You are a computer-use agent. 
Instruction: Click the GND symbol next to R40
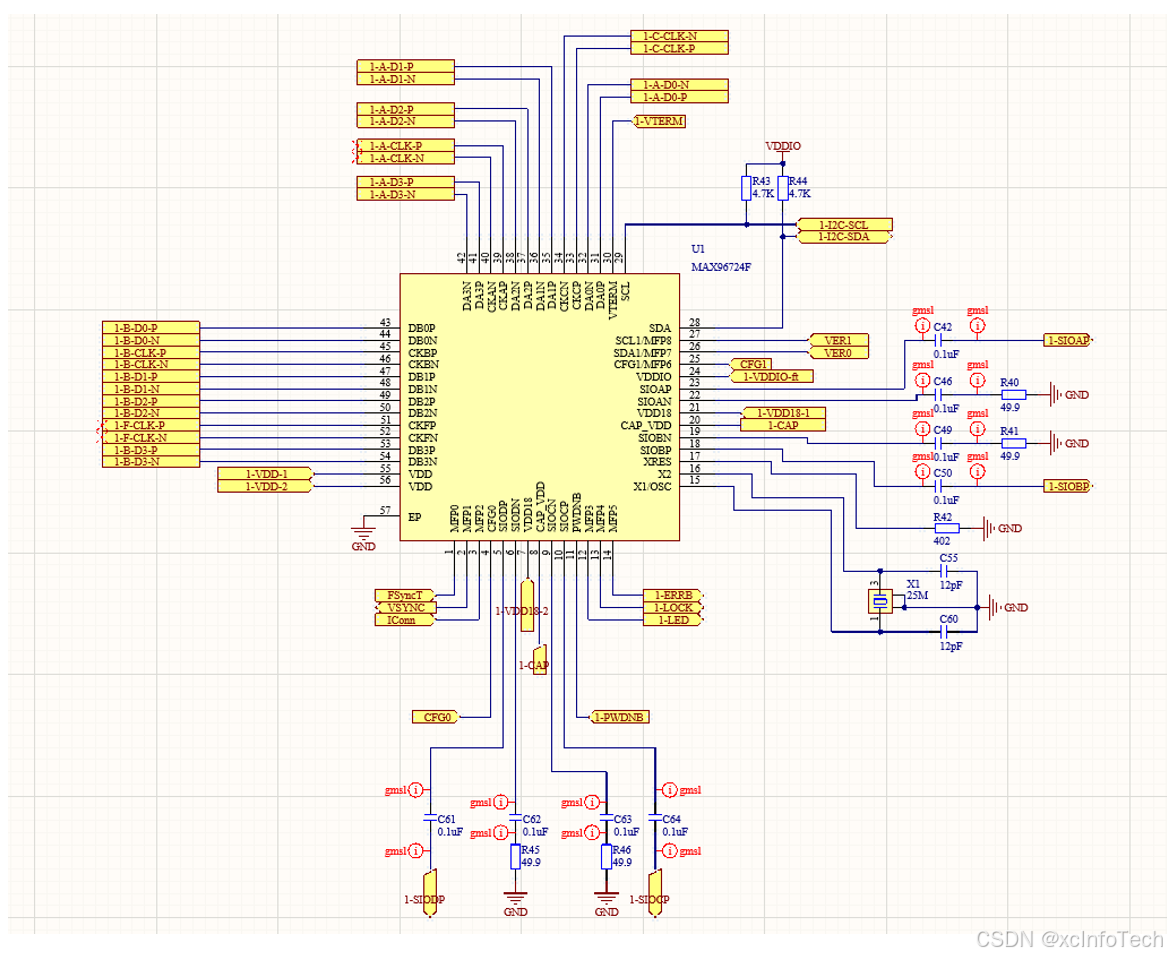click(x=1070, y=395)
